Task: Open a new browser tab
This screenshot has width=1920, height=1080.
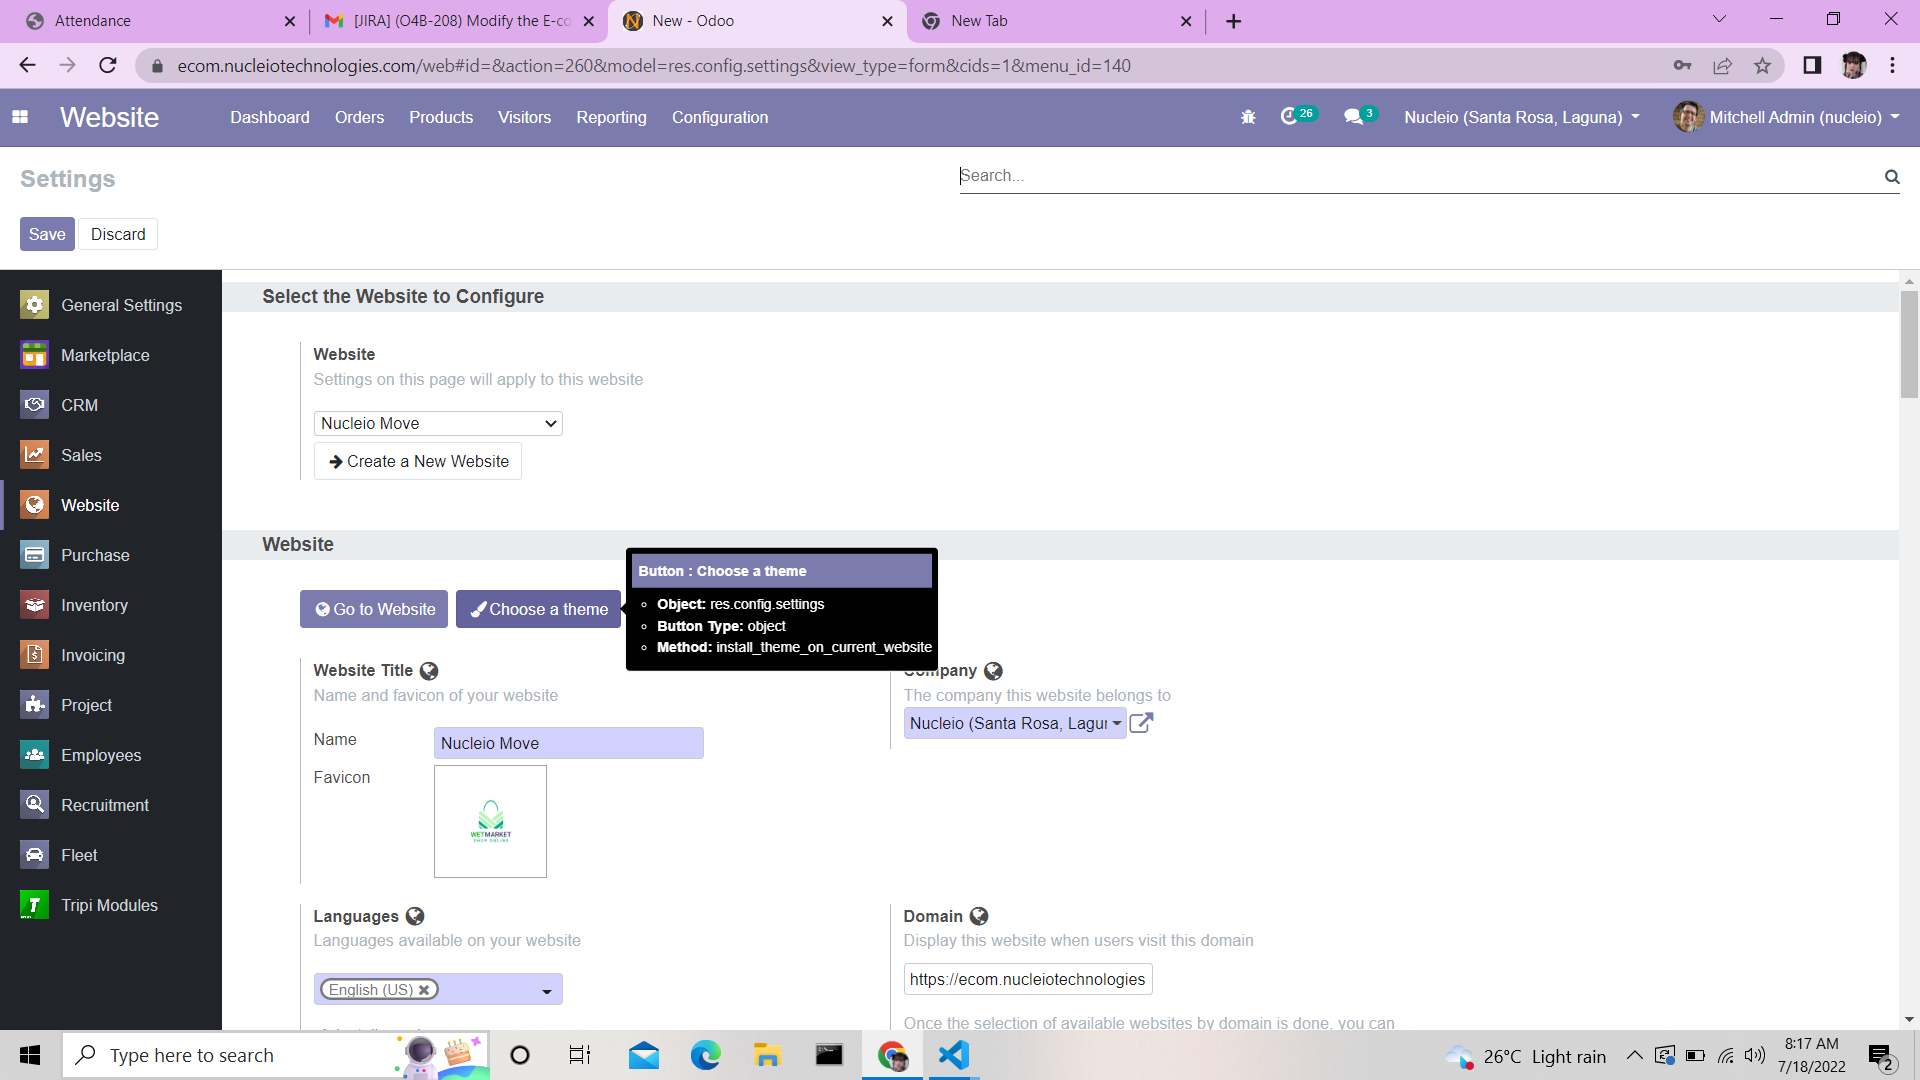Action: [x=1234, y=21]
